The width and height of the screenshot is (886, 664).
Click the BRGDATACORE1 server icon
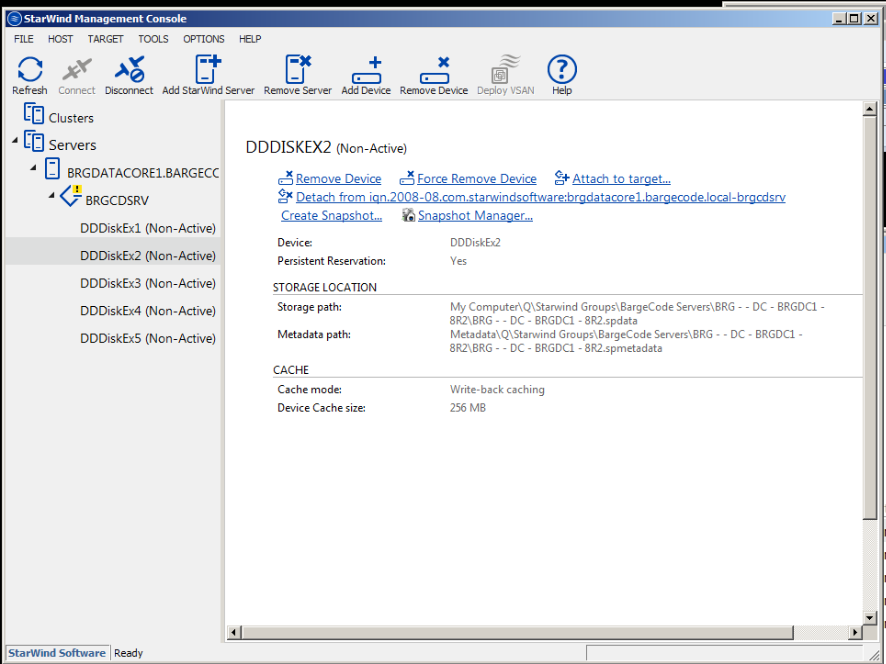pos(53,168)
